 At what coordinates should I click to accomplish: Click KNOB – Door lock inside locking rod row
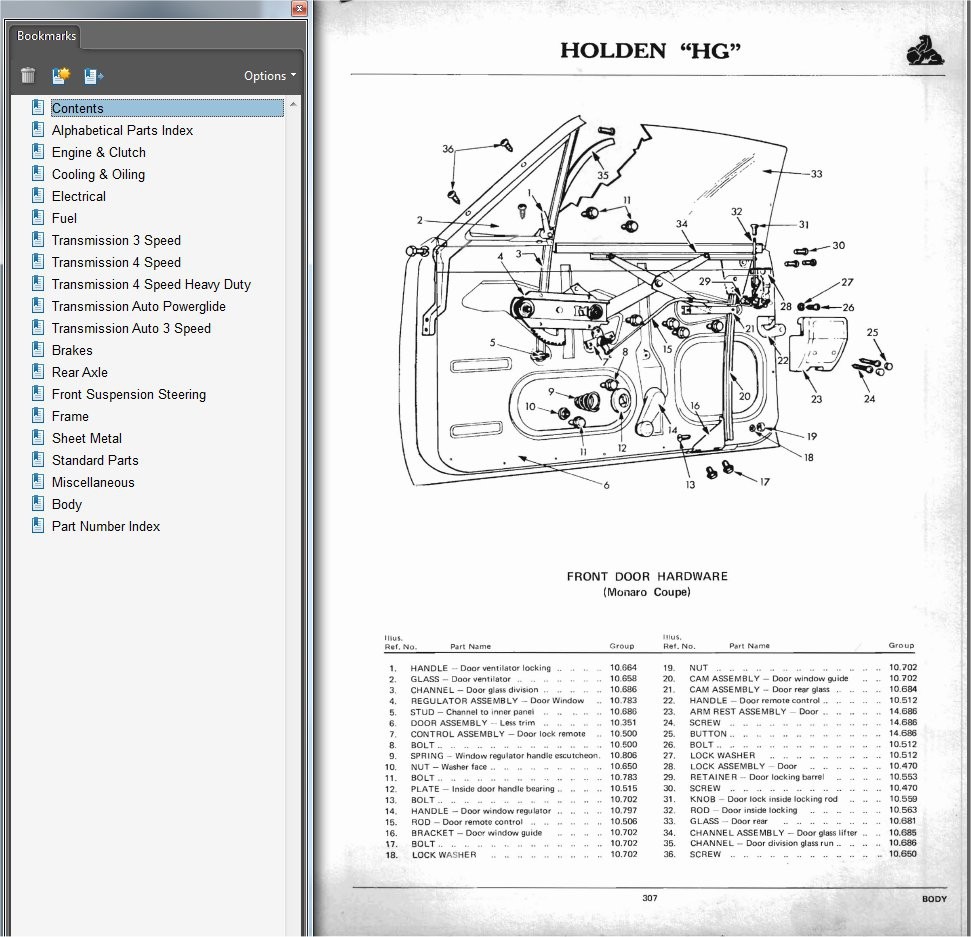tap(790, 800)
